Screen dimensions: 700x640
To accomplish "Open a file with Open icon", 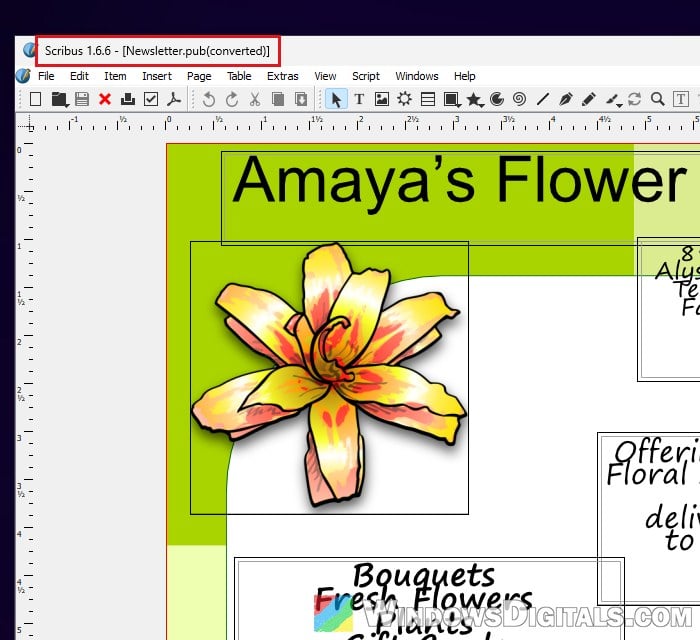I will [59, 99].
